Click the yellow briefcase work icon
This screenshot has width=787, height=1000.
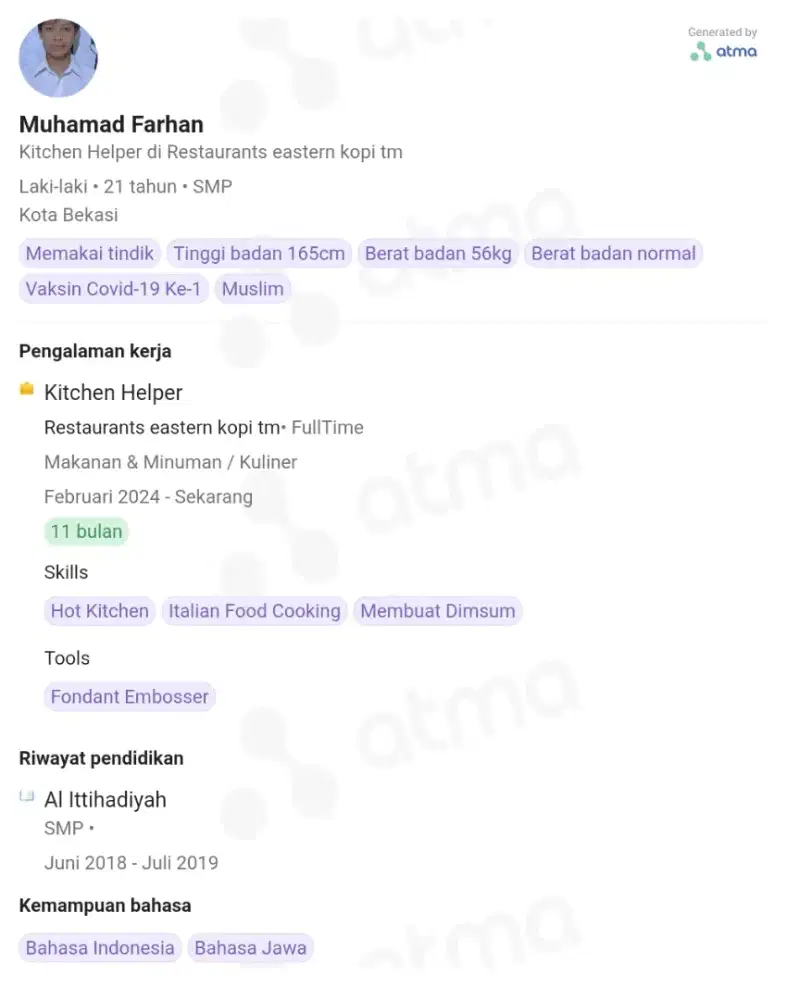click(x=27, y=388)
